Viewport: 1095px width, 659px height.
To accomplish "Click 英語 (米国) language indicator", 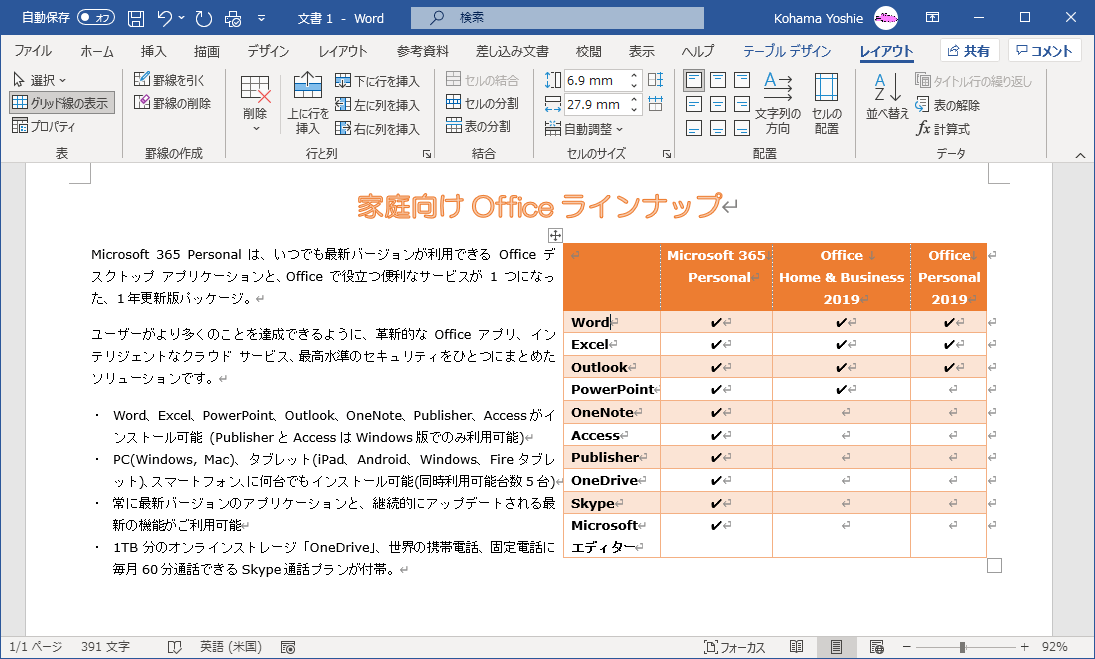I will (230, 647).
